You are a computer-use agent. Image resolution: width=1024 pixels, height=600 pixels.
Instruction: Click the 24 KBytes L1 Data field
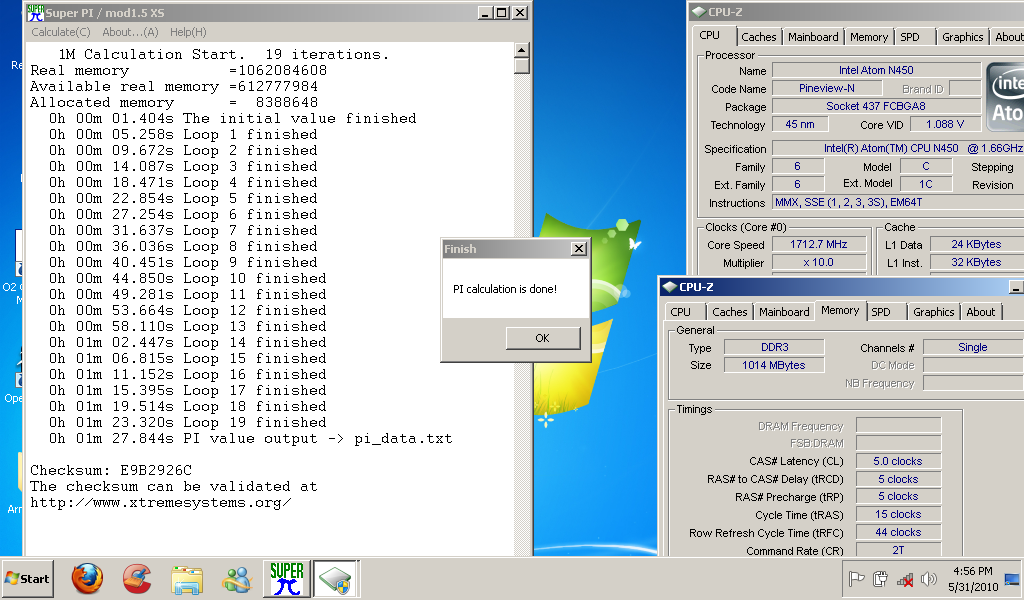[977, 244]
